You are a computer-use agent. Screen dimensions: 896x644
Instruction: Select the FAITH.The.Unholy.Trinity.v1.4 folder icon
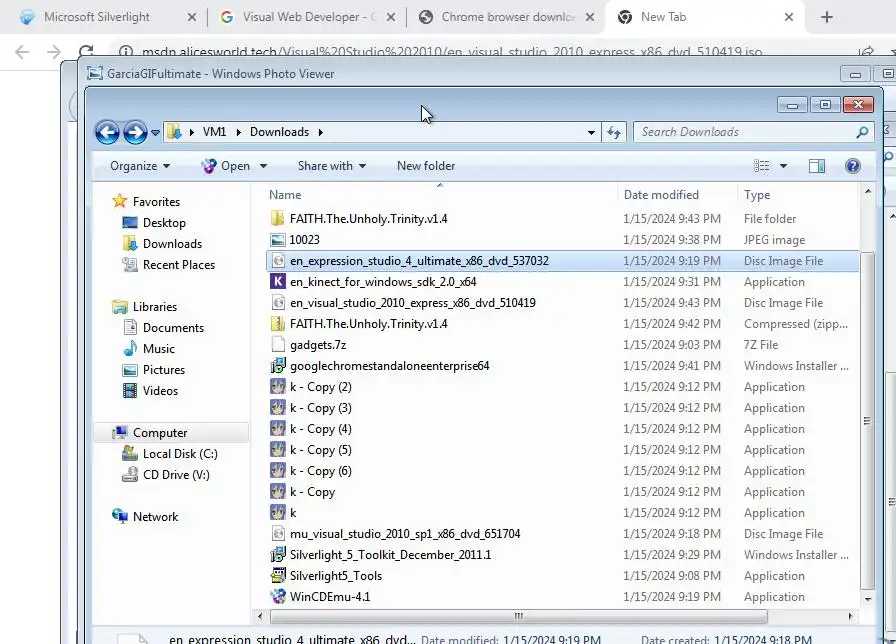click(x=278, y=219)
